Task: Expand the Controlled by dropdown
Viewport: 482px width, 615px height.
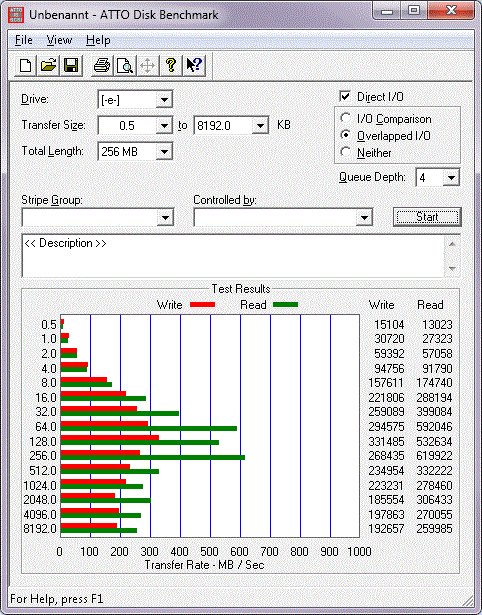Action: (364, 217)
